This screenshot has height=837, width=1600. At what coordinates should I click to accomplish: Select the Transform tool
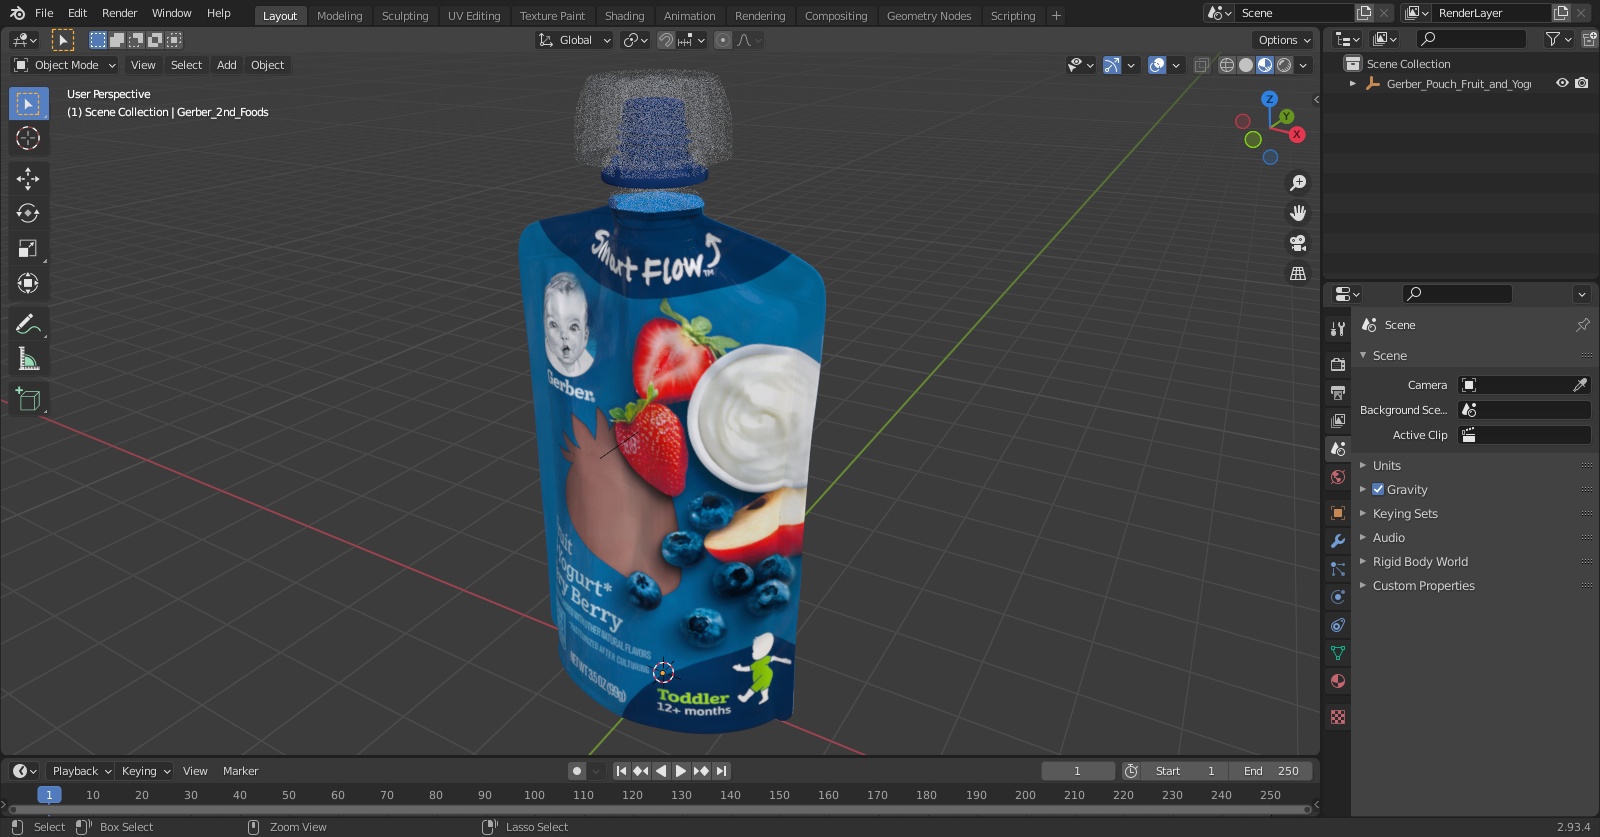(x=28, y=283)
